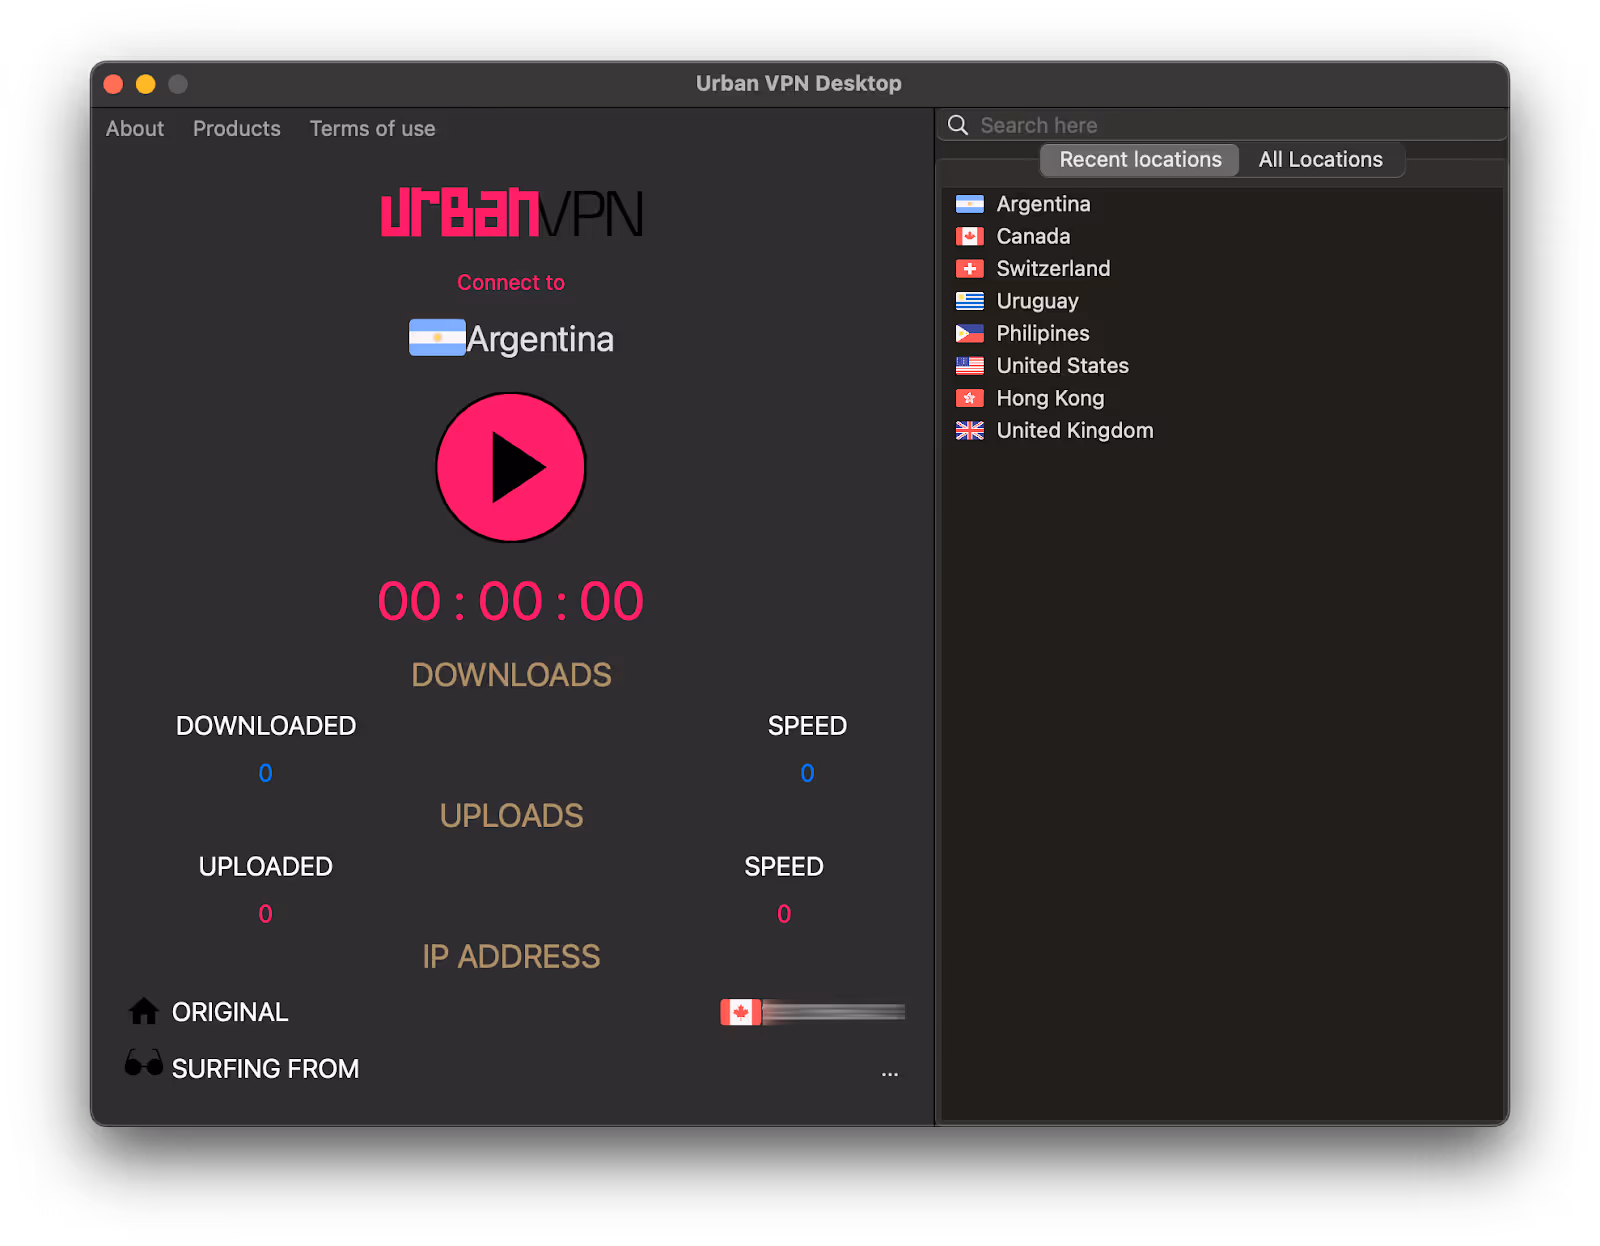This screenshot has height=1246, width=1600.
Task: Click the pink connect play button
Action: point(511,467)
